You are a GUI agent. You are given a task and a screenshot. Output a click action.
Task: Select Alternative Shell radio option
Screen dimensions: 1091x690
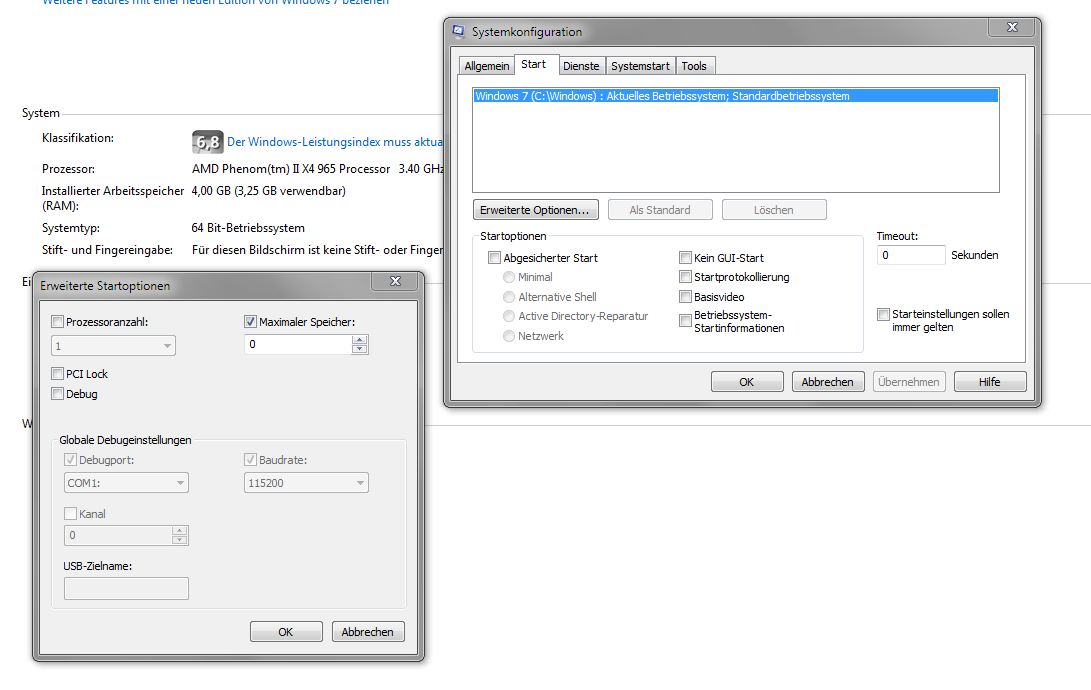(x=509, y=297)
